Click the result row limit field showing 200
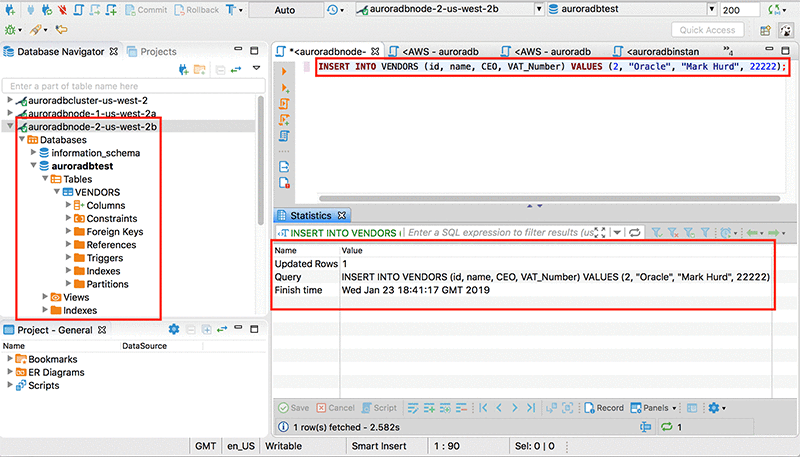 coord(739,10)
